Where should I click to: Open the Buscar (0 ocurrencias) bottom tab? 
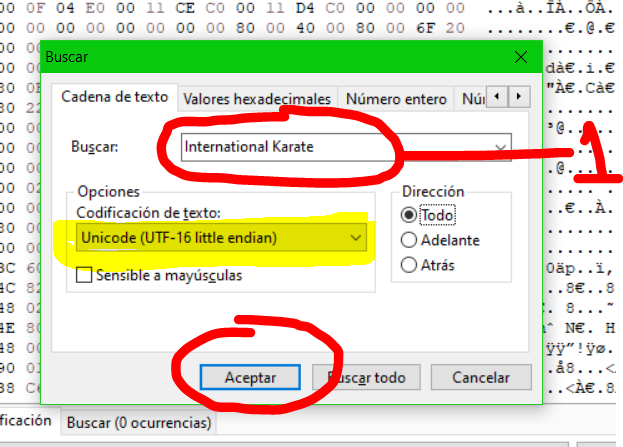click(x=139, y=422)
